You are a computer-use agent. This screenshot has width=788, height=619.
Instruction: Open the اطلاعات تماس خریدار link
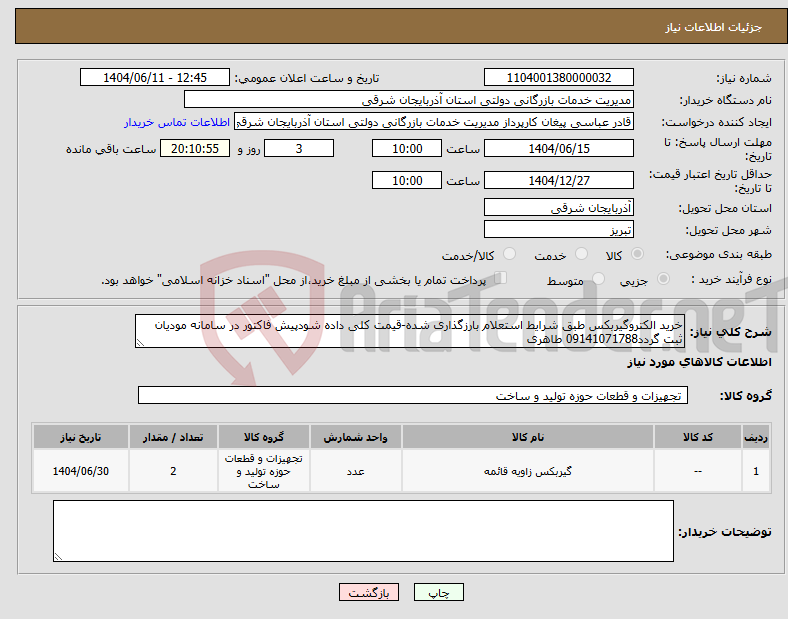[x=177, y=122]
